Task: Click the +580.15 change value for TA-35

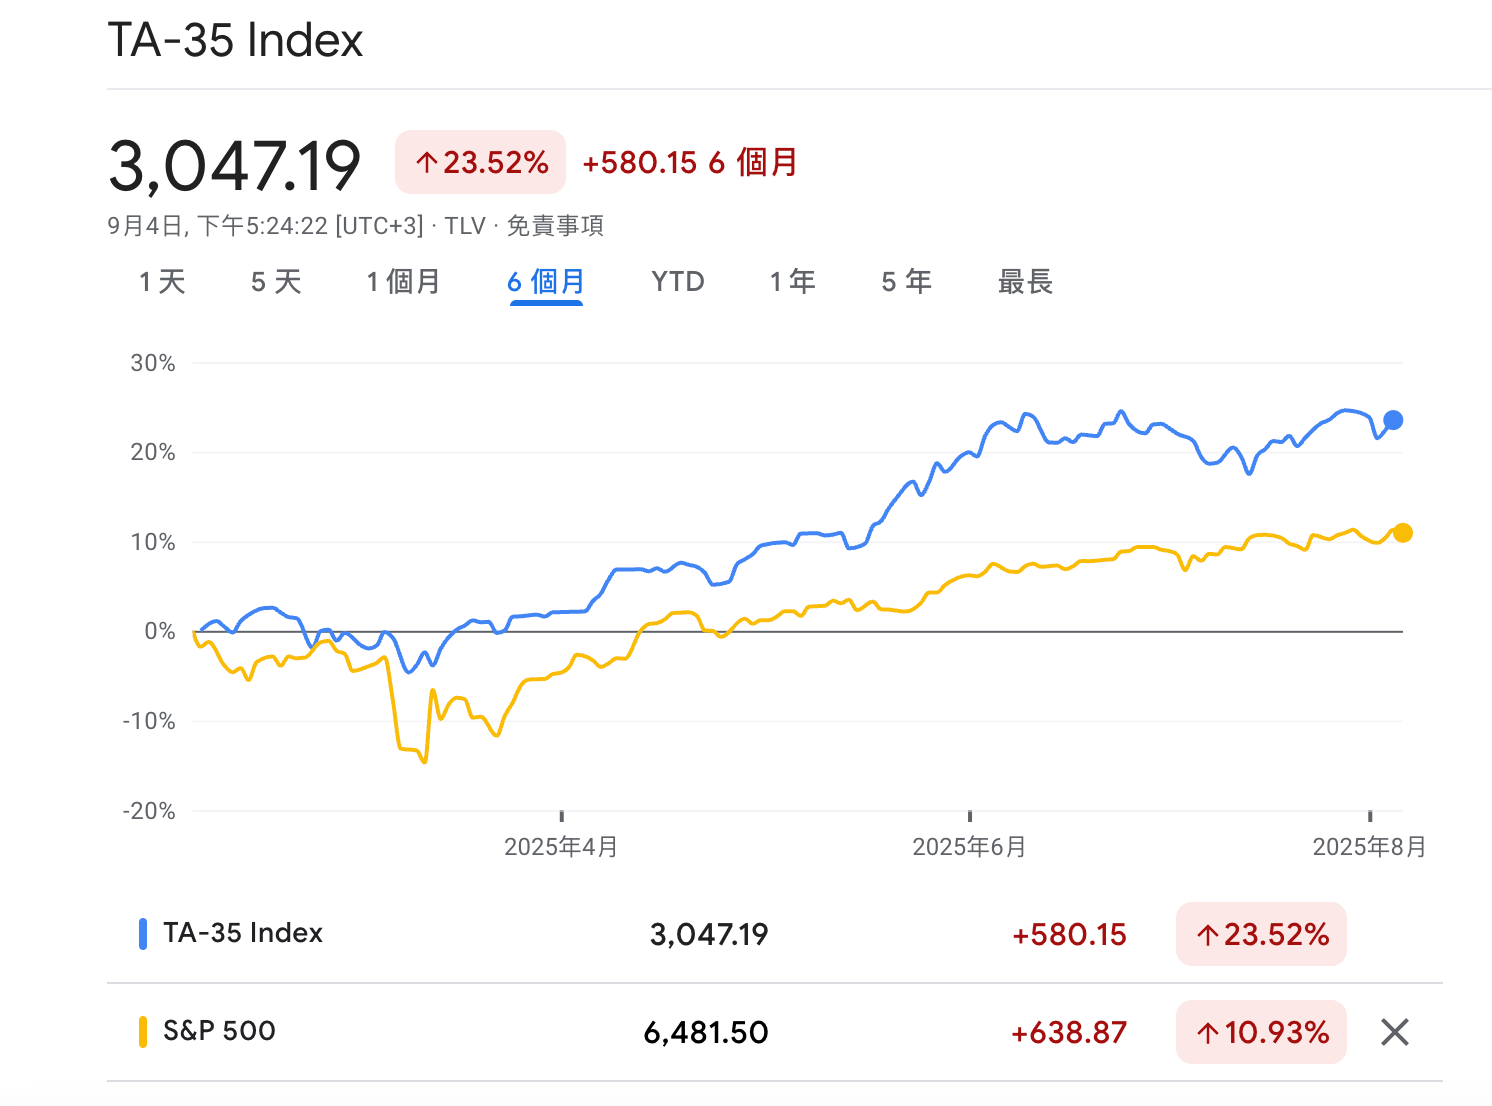Action: pos(1067,934)
